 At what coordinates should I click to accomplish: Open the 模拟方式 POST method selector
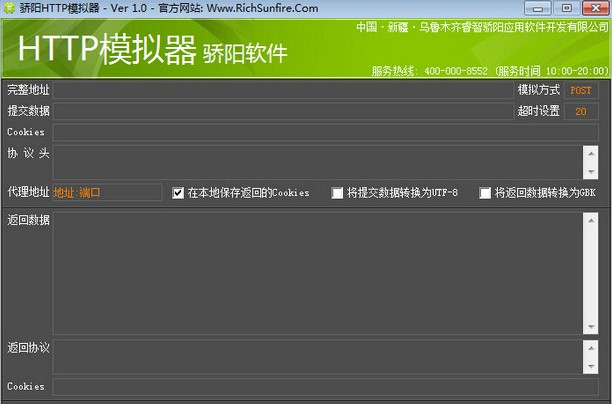(x=581, y=91)
